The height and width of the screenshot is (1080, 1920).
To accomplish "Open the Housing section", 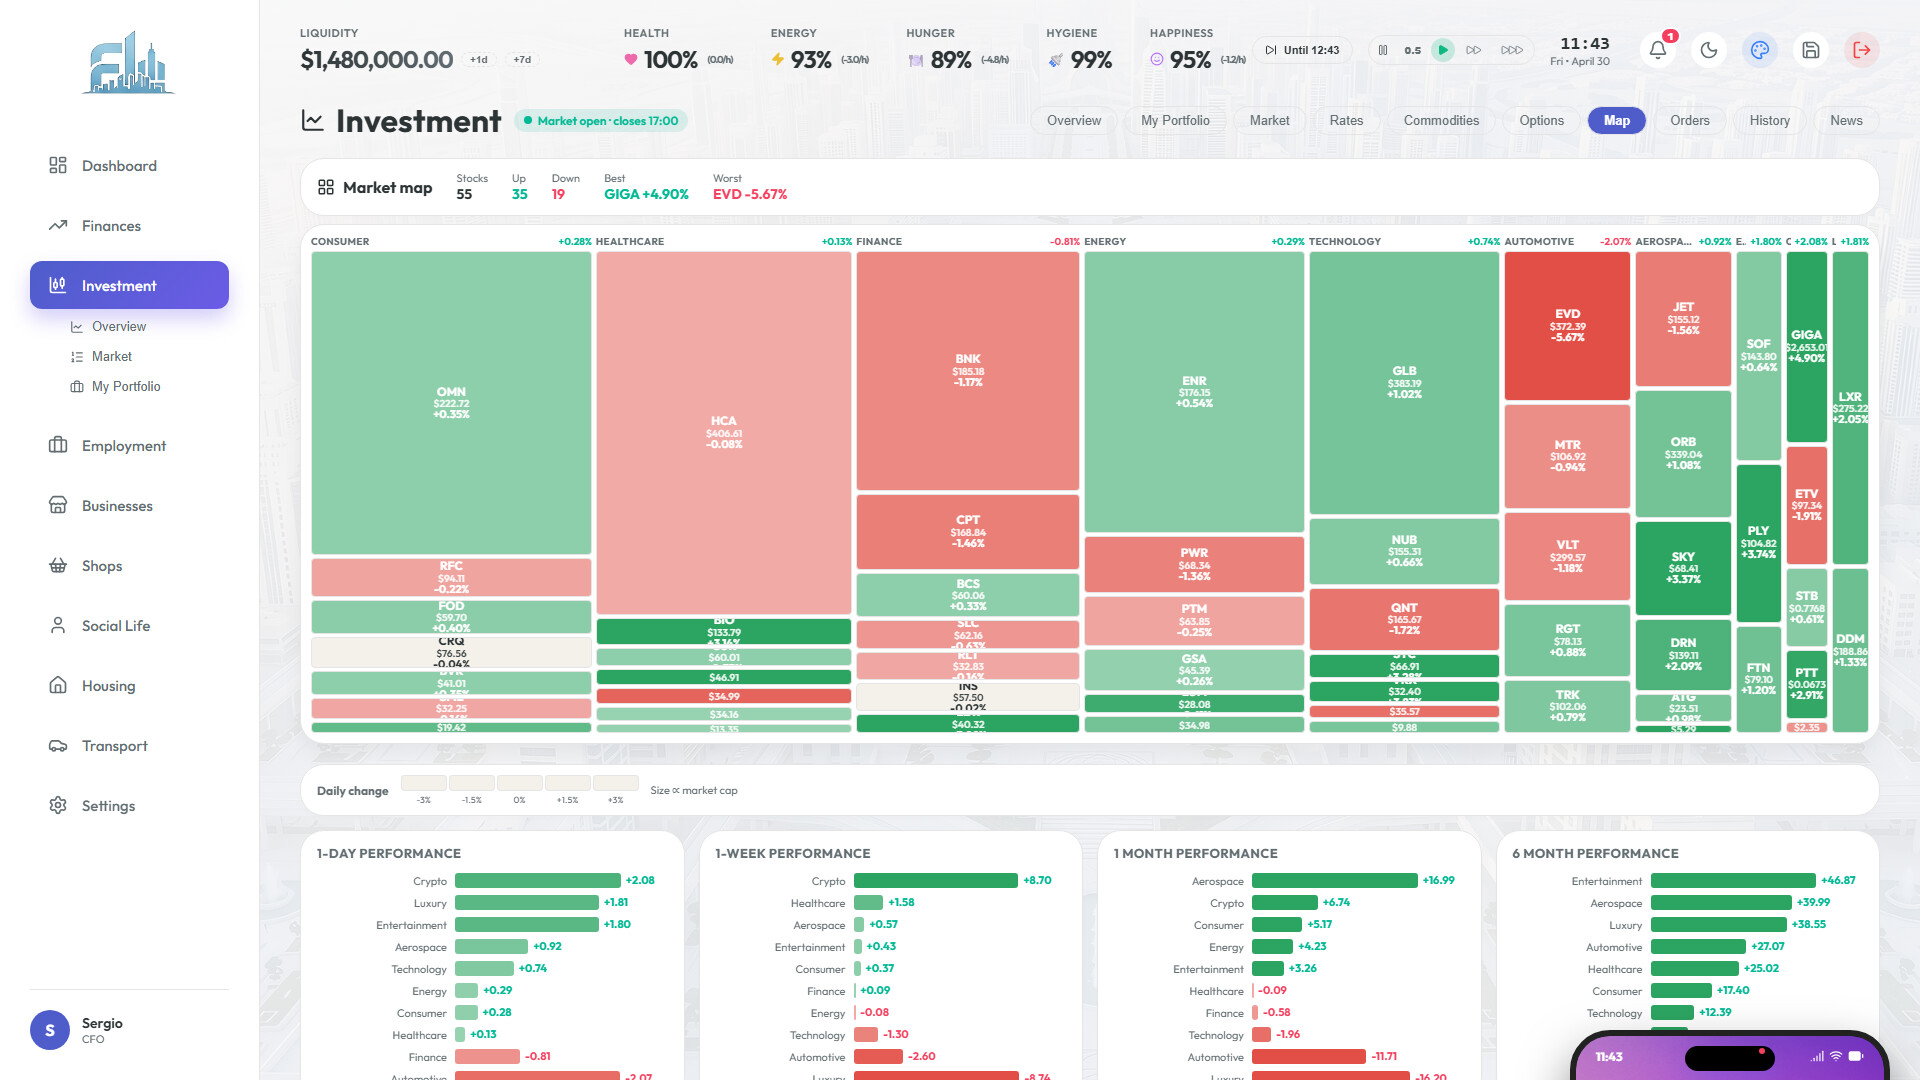I will 129,686.
